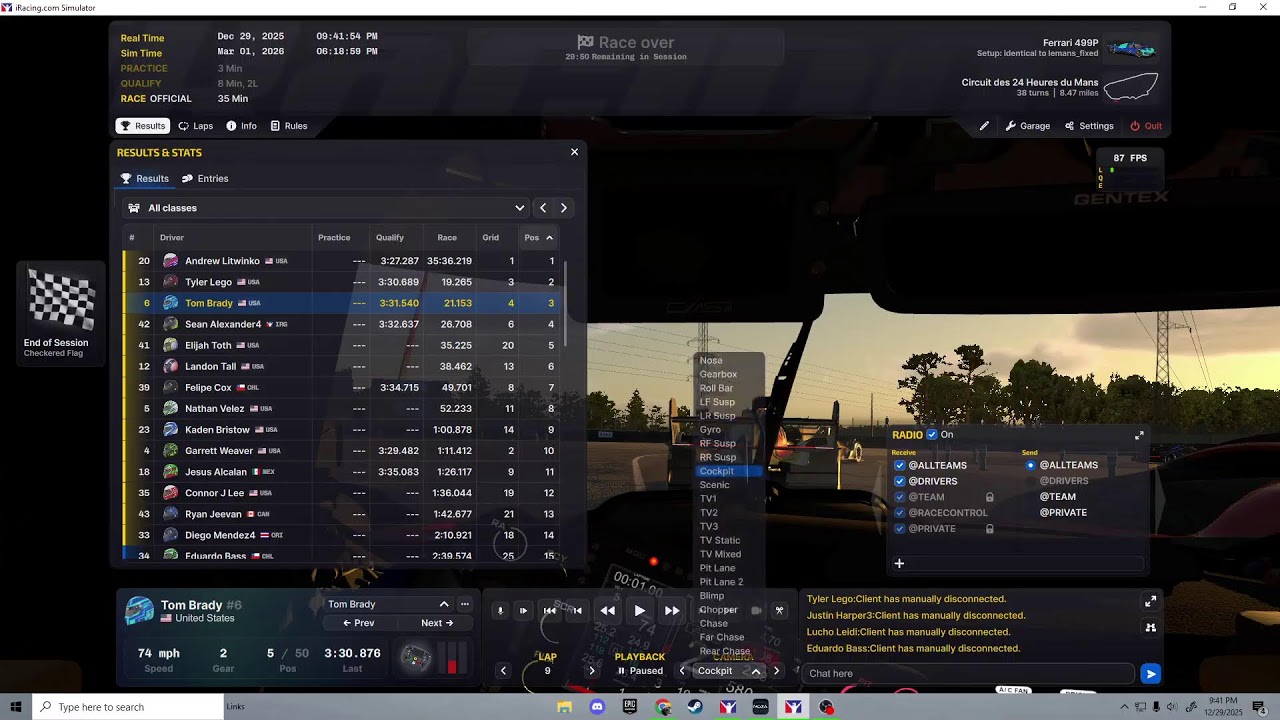Select the top Results tab
This screenshot has width=1280, height=720.
(142, 126)
